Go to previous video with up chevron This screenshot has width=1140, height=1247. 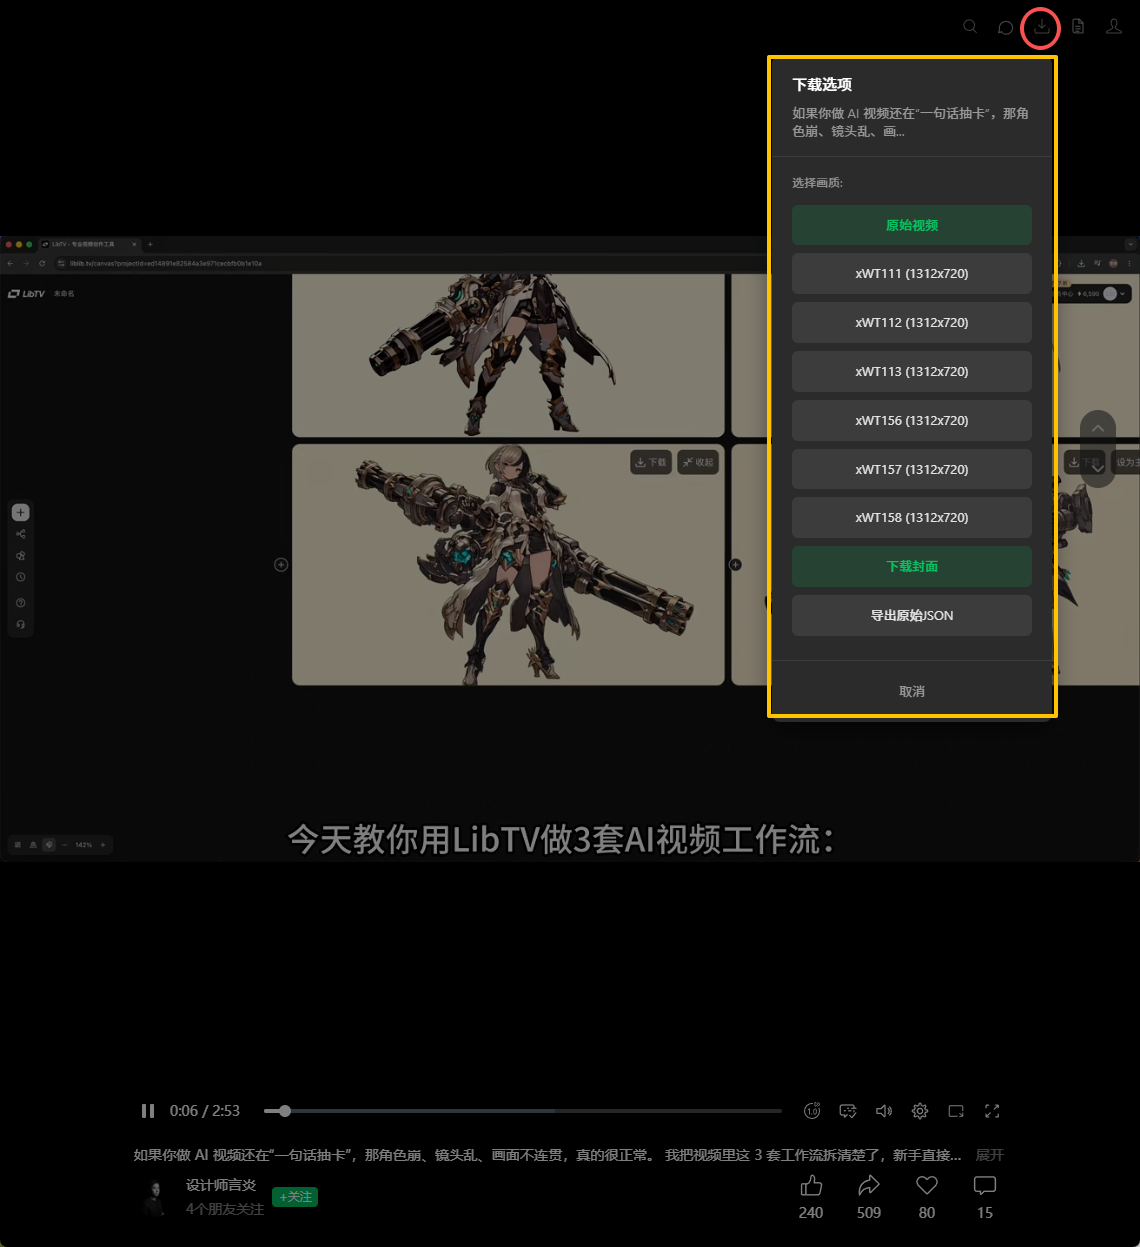pyautogui.click(x=1098, y=428)
